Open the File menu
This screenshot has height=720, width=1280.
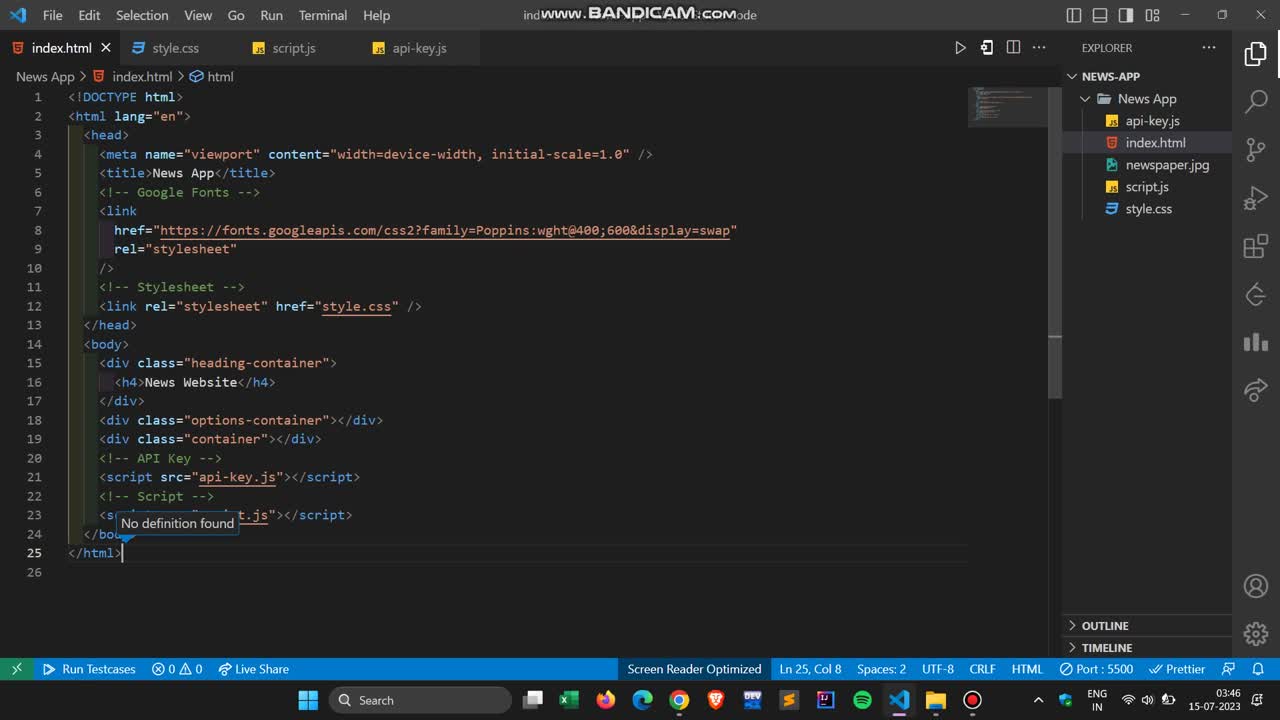pos(52,15)
